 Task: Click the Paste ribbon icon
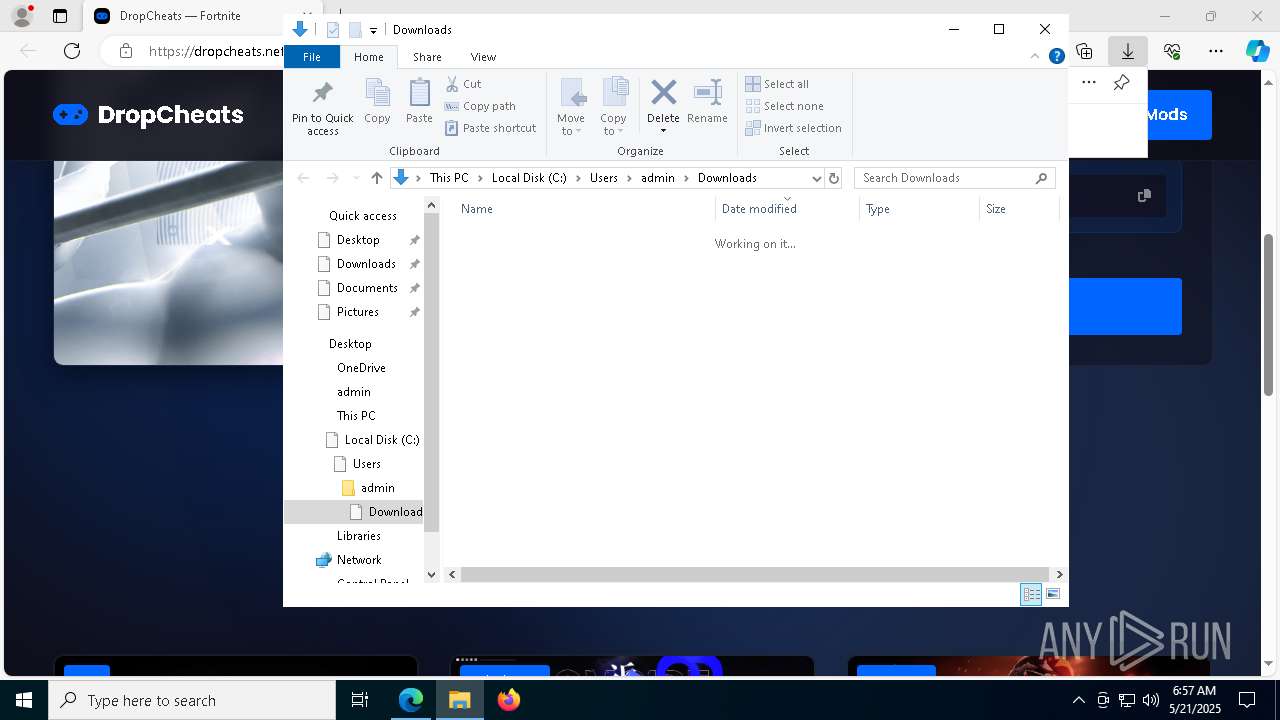[x=419, y=101]
